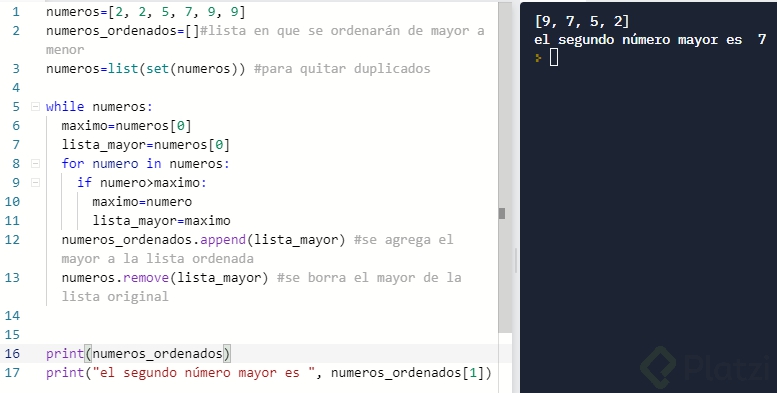Collapse the for loop fold at line 8
The width and height of the screenshot is (777, 393).
[35, 163]
